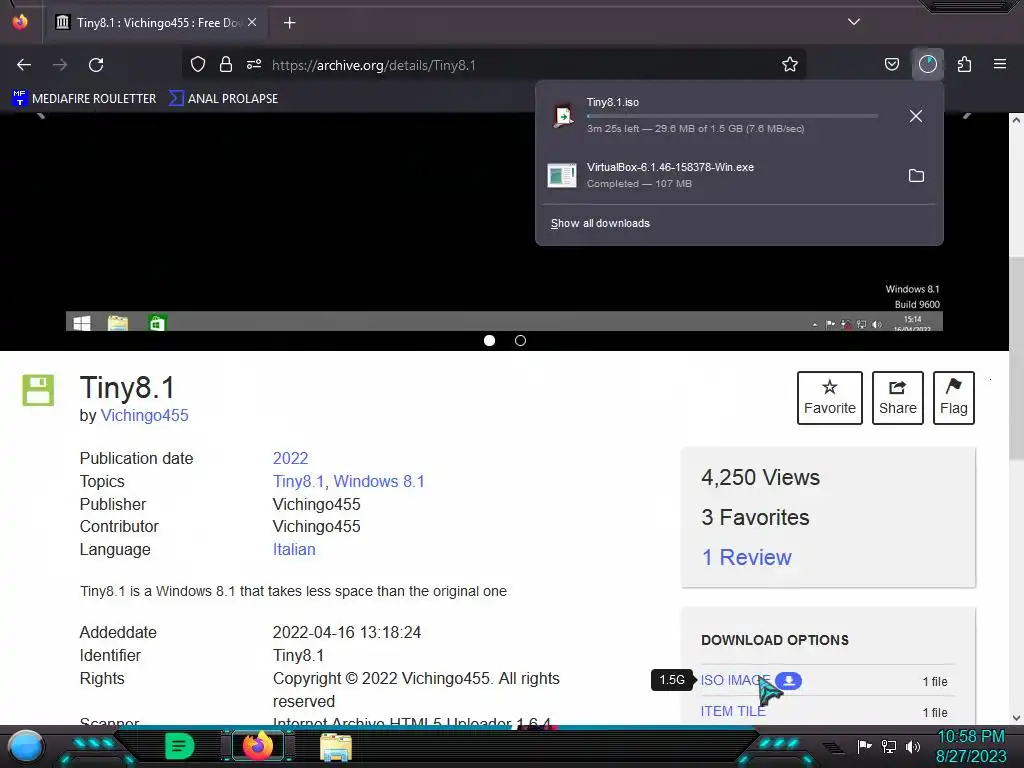Click Addeddate value 2022-04-16 13:18:24
This screenshot has width=1024, height=768.
(347, 633)
